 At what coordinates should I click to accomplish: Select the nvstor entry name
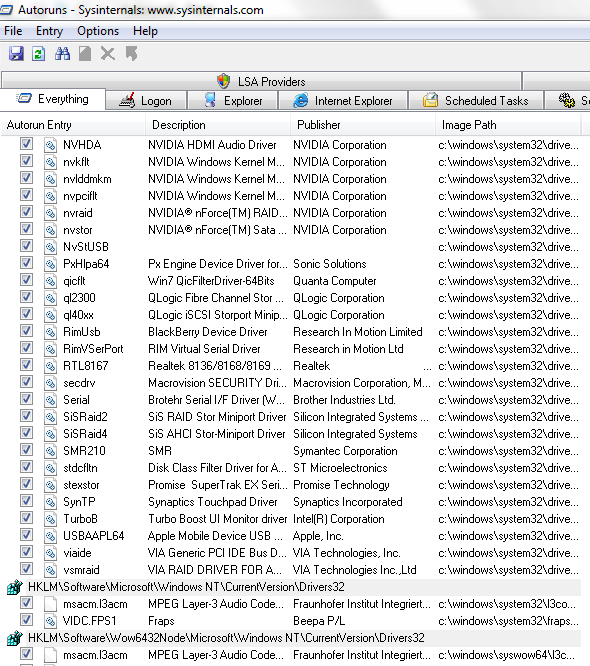[78, 230]
